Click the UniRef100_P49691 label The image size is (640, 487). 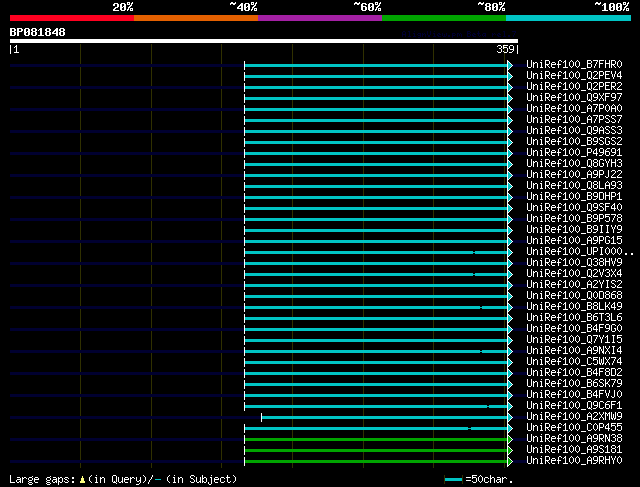[x=574, y=153]
